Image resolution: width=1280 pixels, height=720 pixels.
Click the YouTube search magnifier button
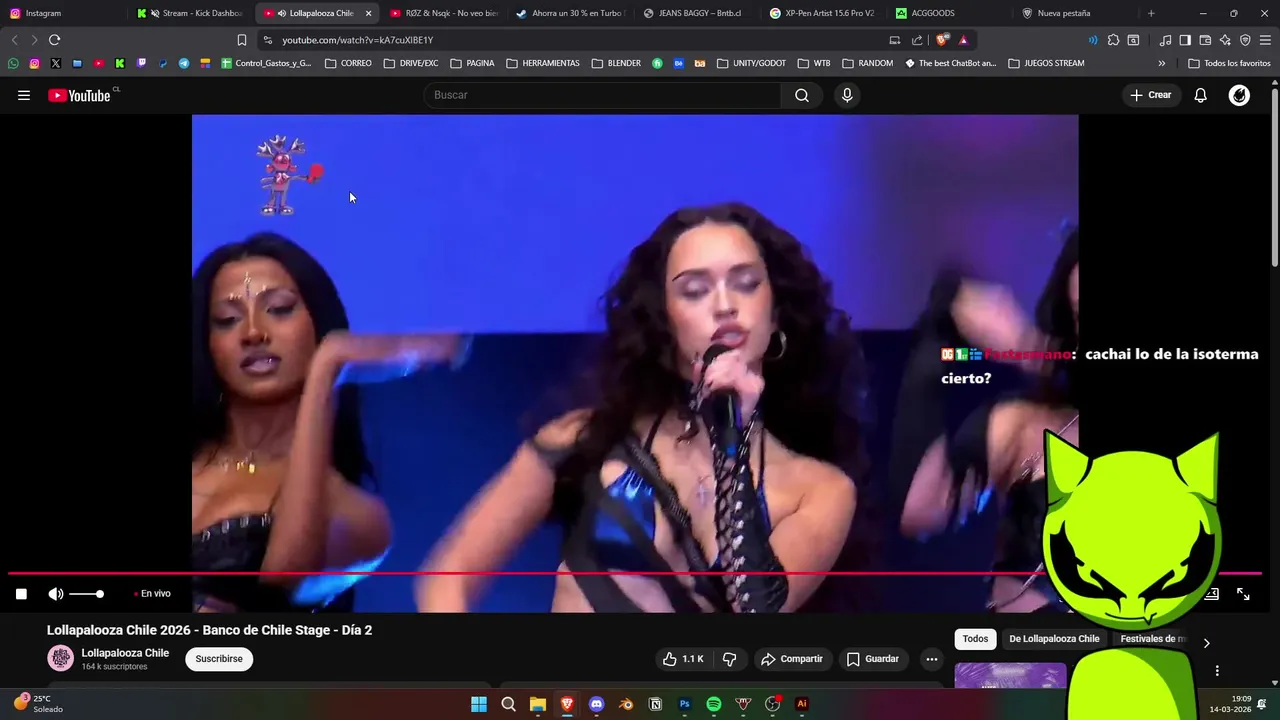[802, 95]
